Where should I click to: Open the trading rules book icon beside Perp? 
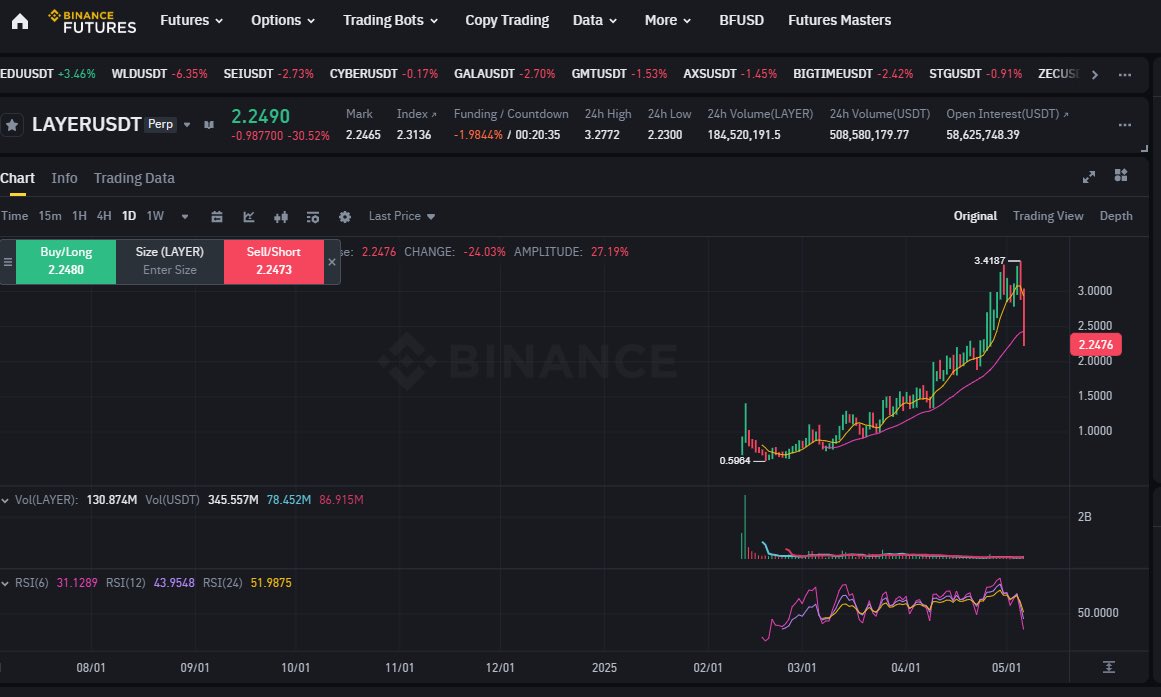209,124
